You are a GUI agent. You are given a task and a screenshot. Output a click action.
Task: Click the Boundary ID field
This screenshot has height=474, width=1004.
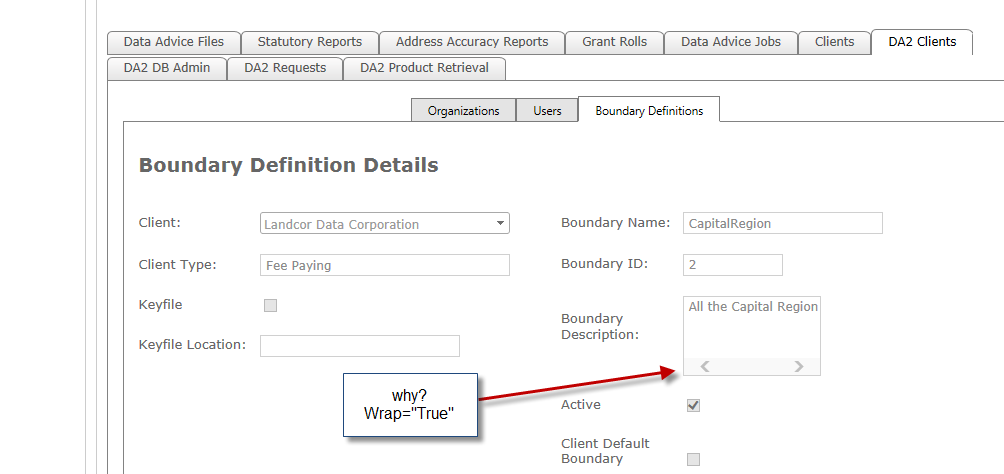click(732, 265)
